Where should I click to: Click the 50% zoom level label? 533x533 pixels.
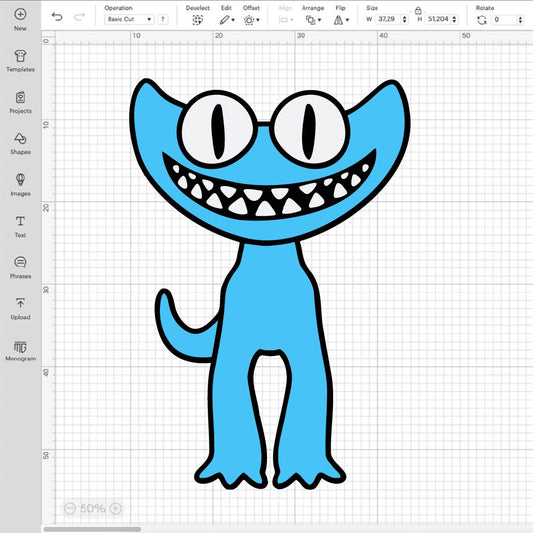tap(92, 509)
